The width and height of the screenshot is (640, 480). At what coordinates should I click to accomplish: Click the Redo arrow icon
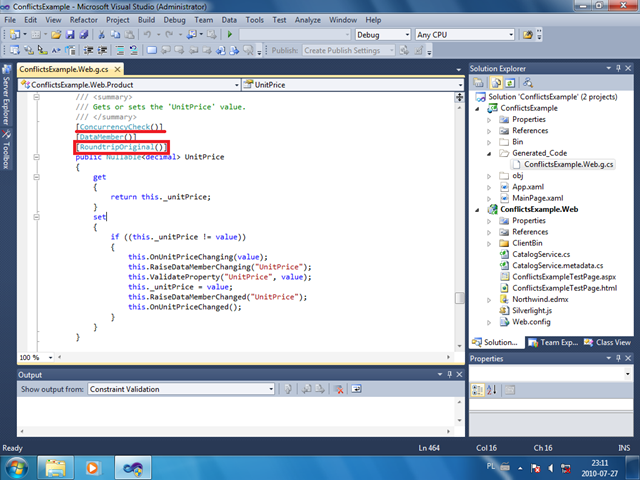click(169, 35)
